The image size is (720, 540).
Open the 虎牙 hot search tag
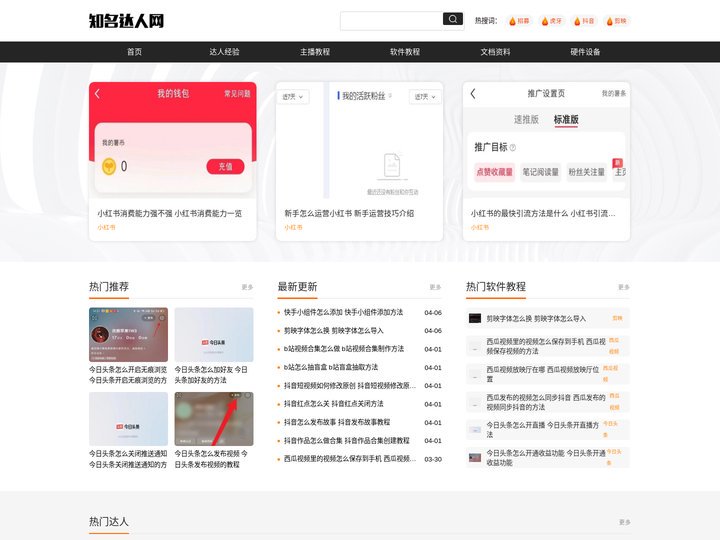[x=551, y=21]
